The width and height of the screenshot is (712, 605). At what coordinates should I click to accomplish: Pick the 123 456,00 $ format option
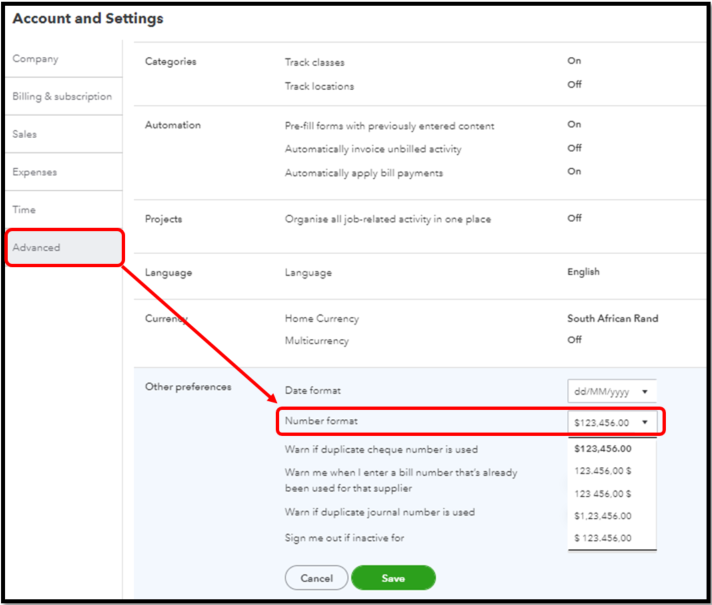click(x=603, y=494)
